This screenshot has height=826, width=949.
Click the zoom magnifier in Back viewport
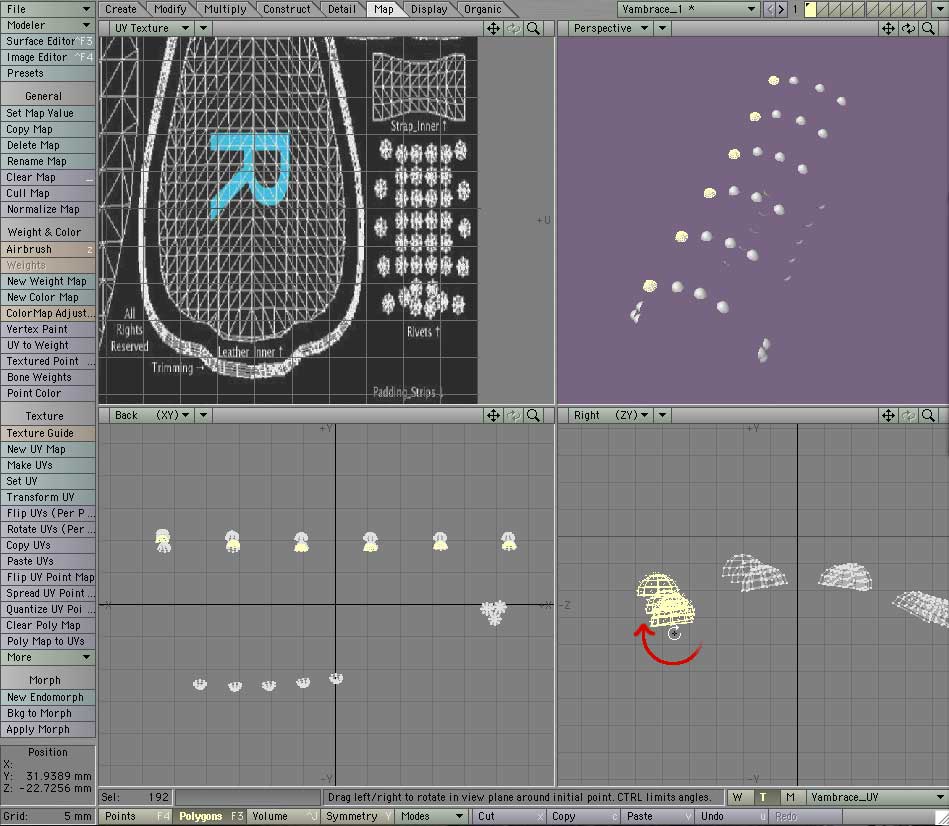click(x=533, y=415)
